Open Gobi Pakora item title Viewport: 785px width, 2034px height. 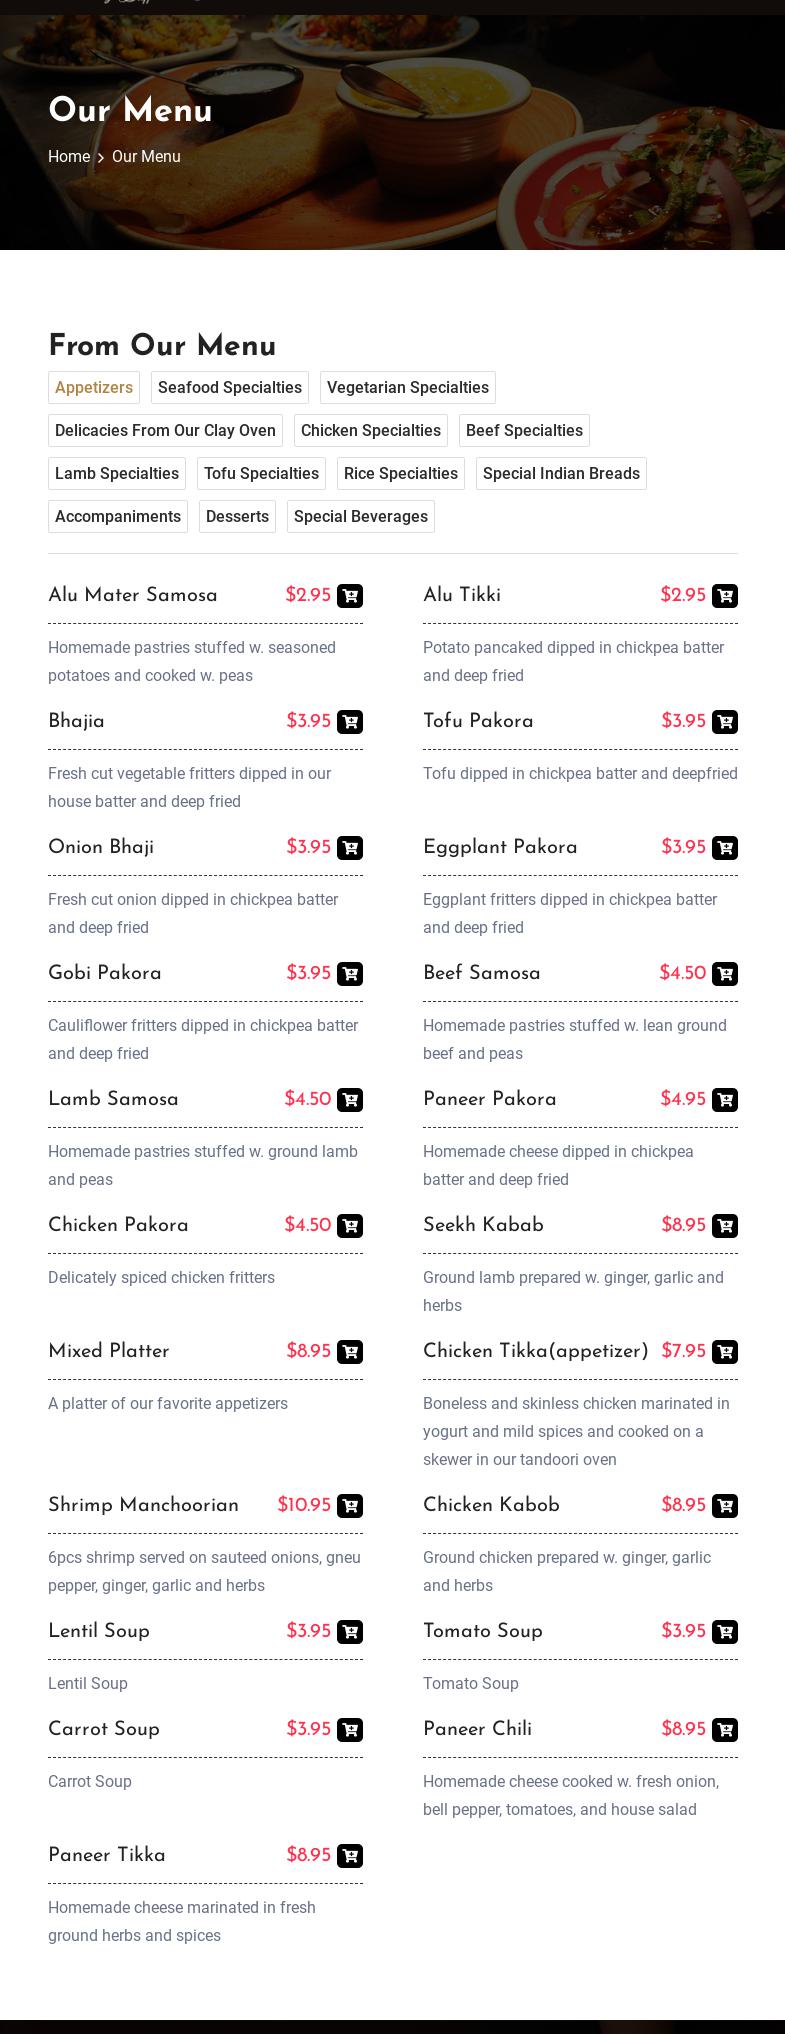click(x=105, y=974)
